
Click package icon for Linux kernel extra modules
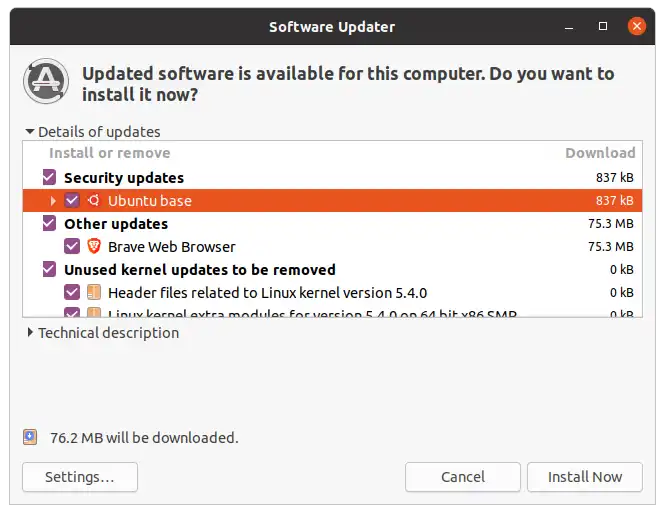point(94,313)
